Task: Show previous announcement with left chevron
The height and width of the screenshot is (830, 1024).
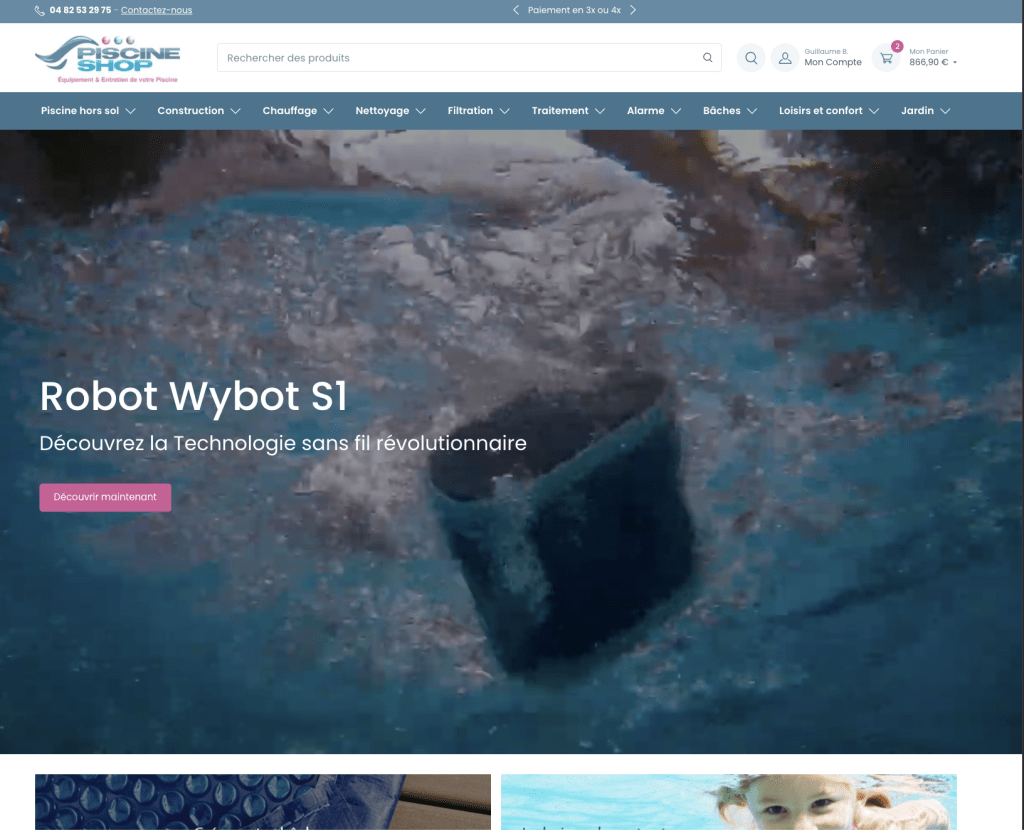Action: 516,10
